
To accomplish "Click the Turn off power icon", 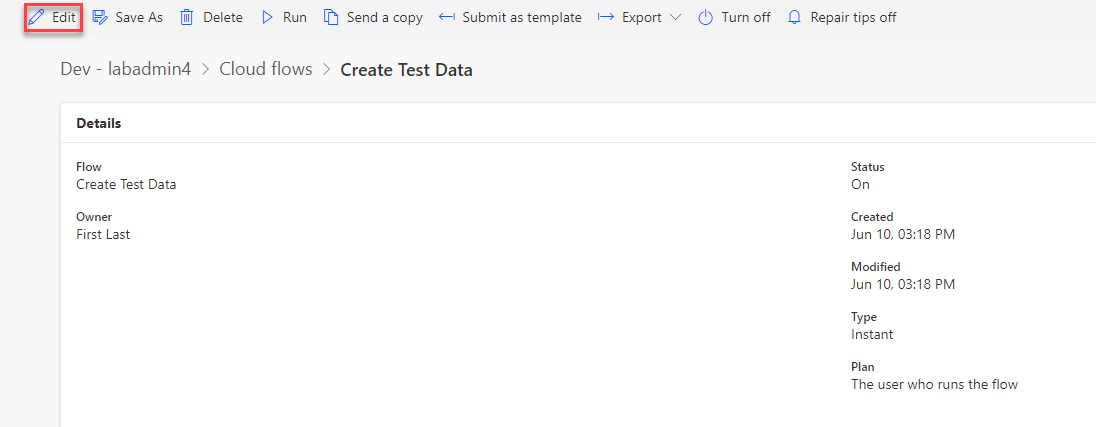I will 705,17.
